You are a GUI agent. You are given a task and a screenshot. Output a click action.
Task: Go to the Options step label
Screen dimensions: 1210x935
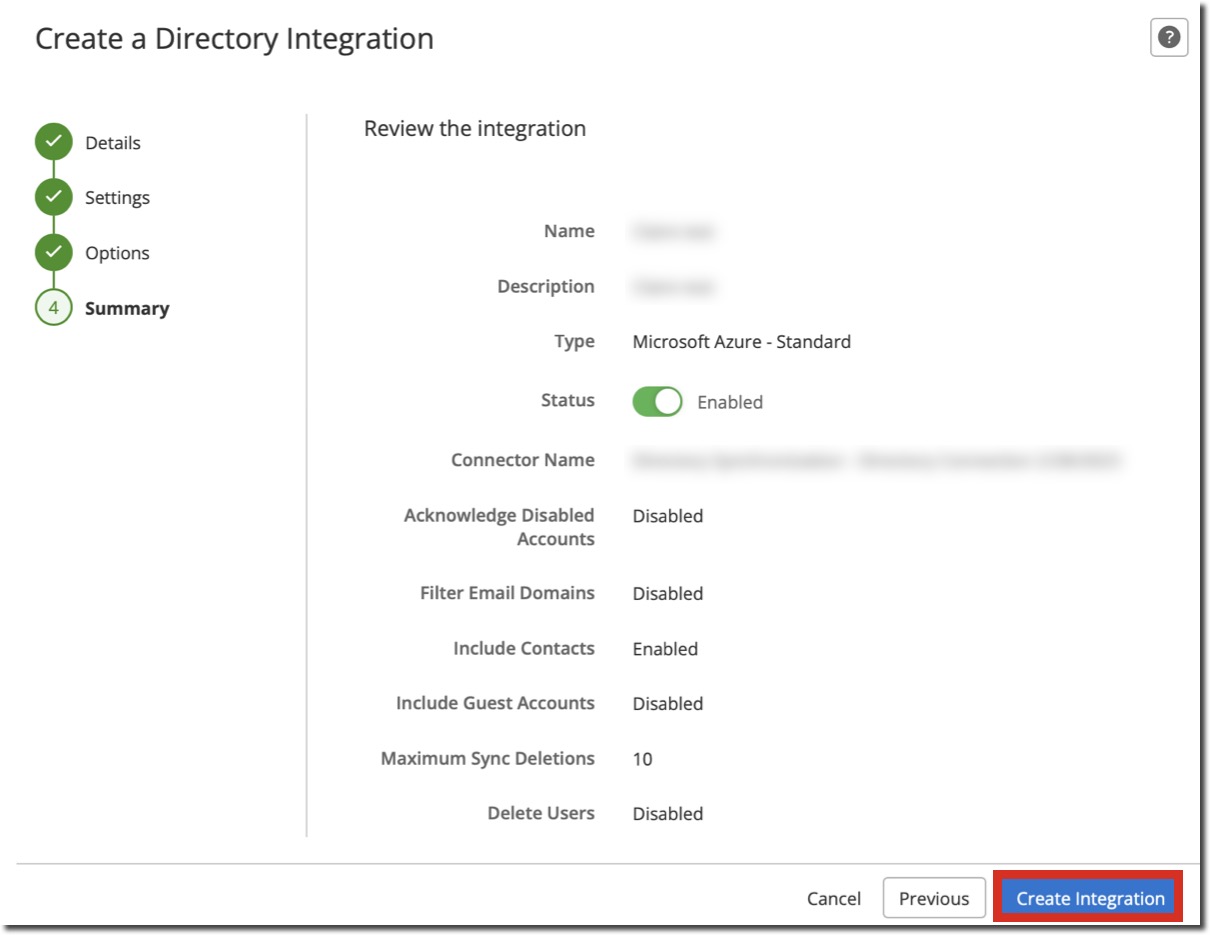[x=118, y=252]
